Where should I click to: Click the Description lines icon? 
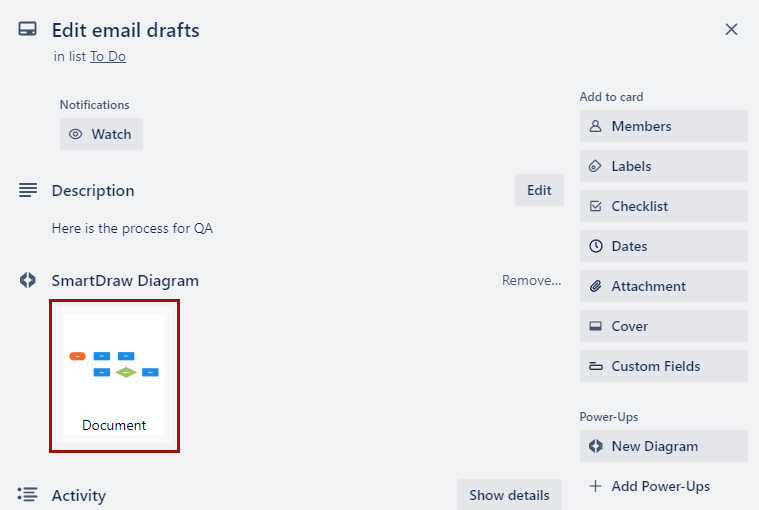[28, 190]
